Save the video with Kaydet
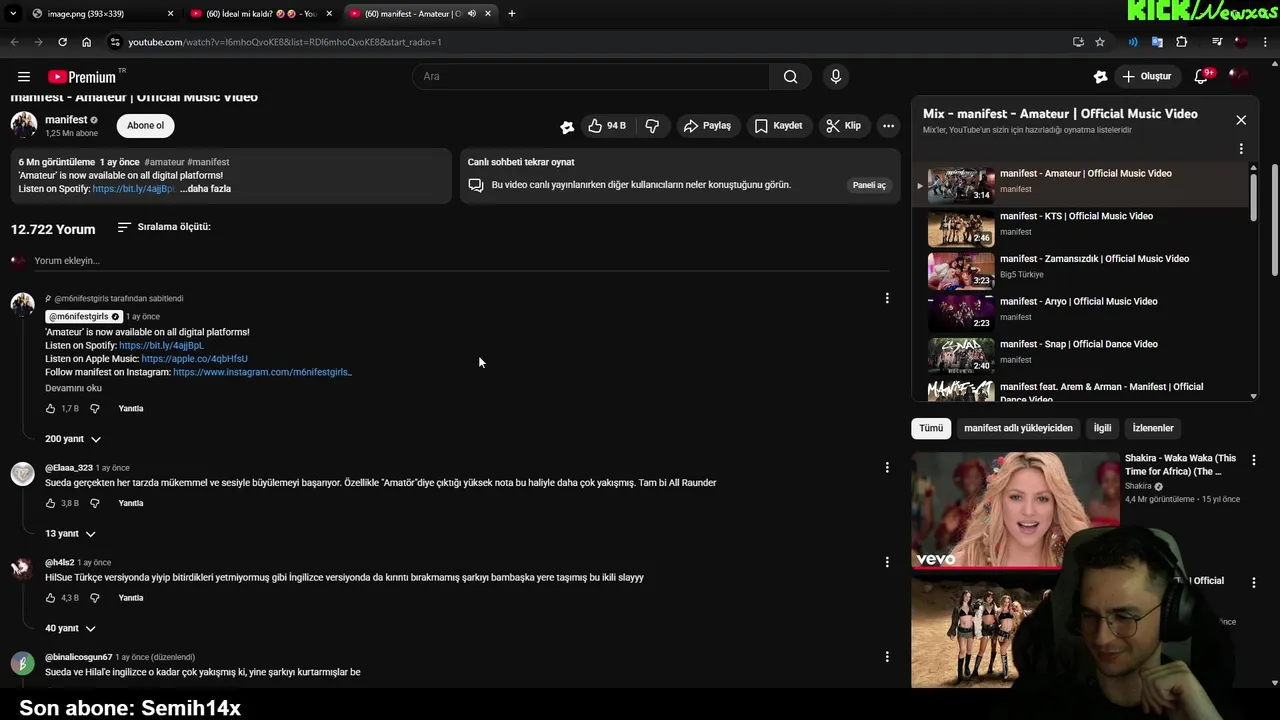This screenshot has height=720, width=1280. [778, 126]
